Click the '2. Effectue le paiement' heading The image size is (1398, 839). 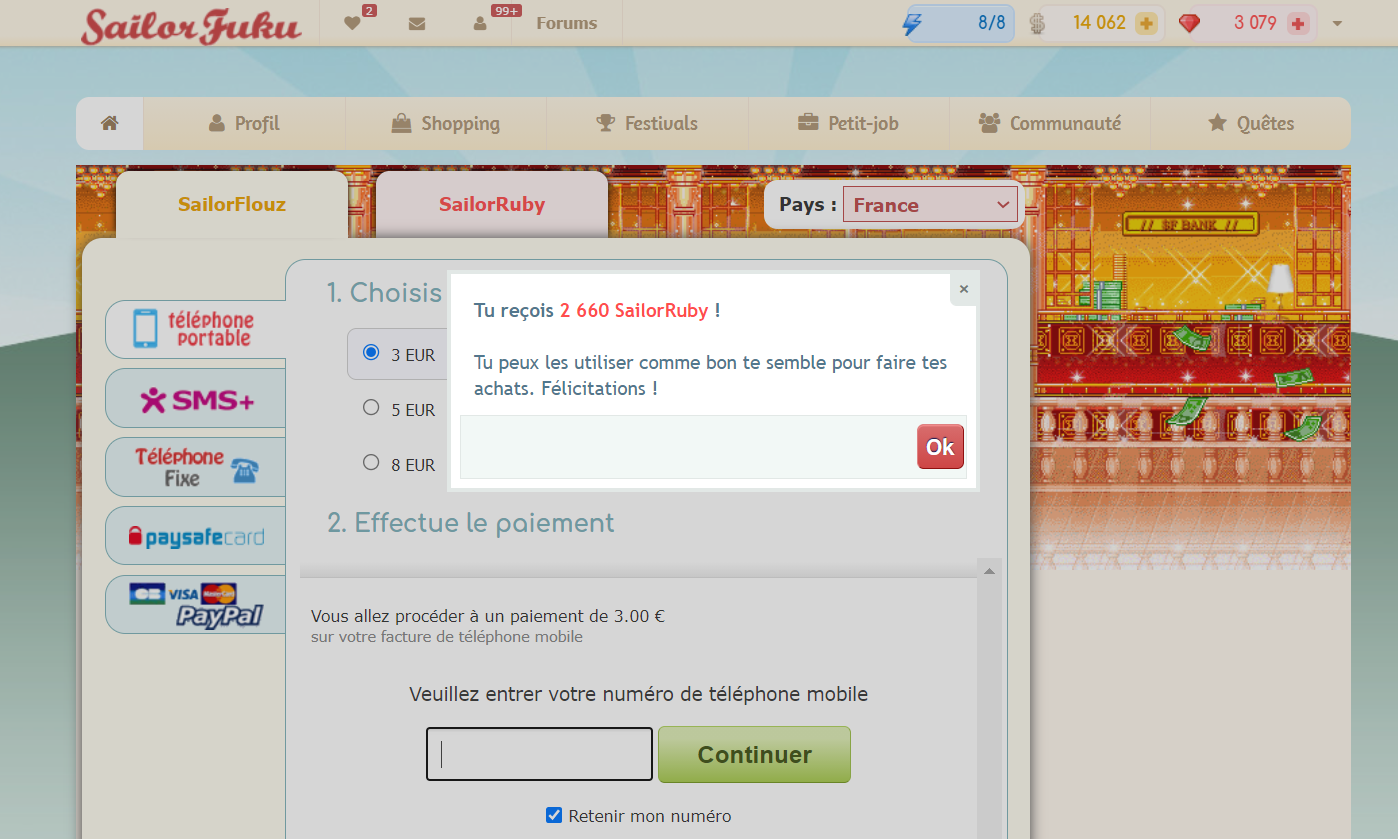471,523
